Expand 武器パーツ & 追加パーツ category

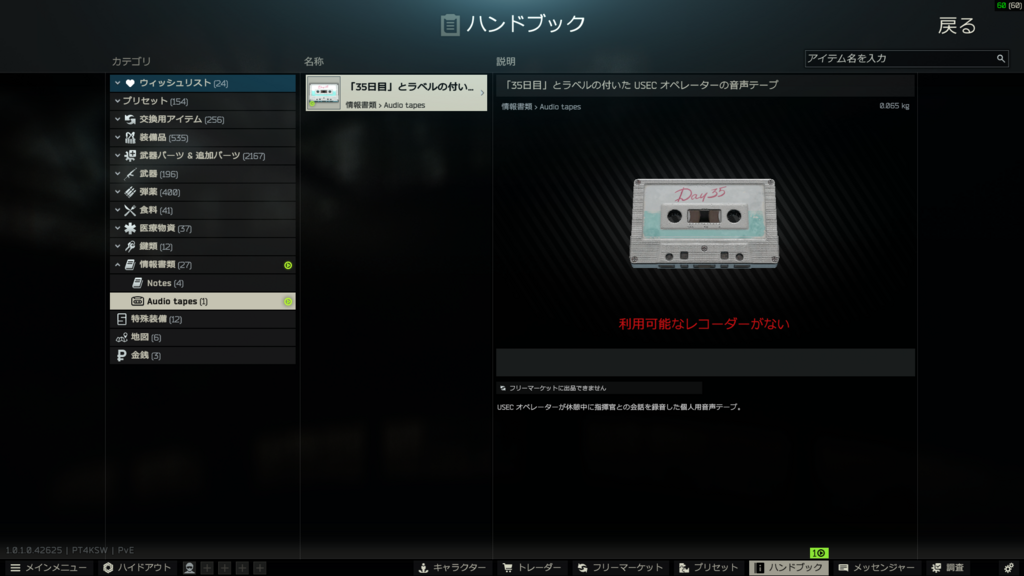pyautogui.click(x=118, y=156)
